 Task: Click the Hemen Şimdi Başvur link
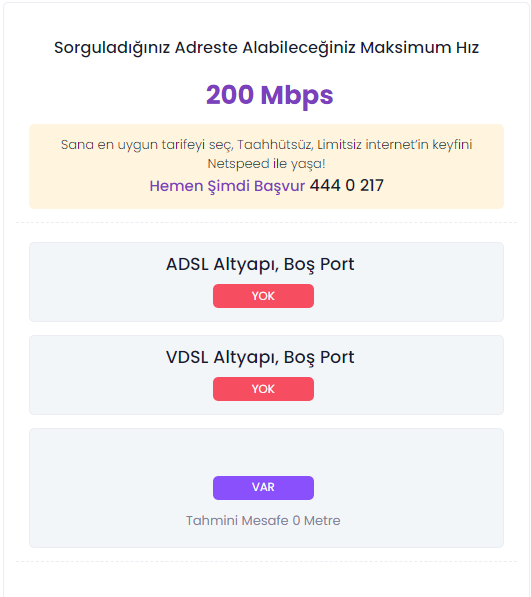[x=227, y=186]
